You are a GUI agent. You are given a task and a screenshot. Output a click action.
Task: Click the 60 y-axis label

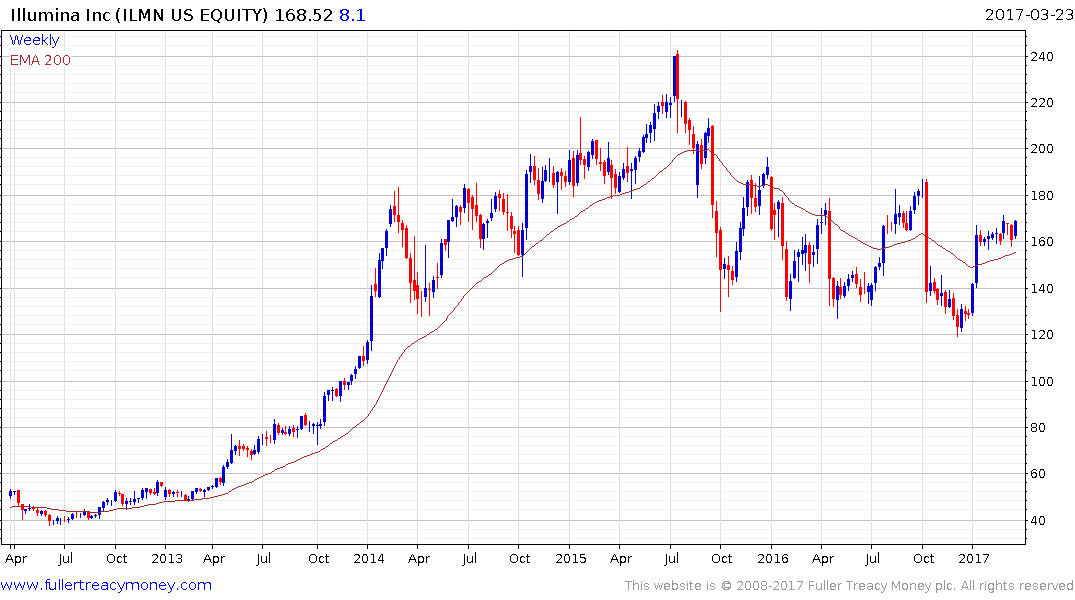coord(1039,474)
